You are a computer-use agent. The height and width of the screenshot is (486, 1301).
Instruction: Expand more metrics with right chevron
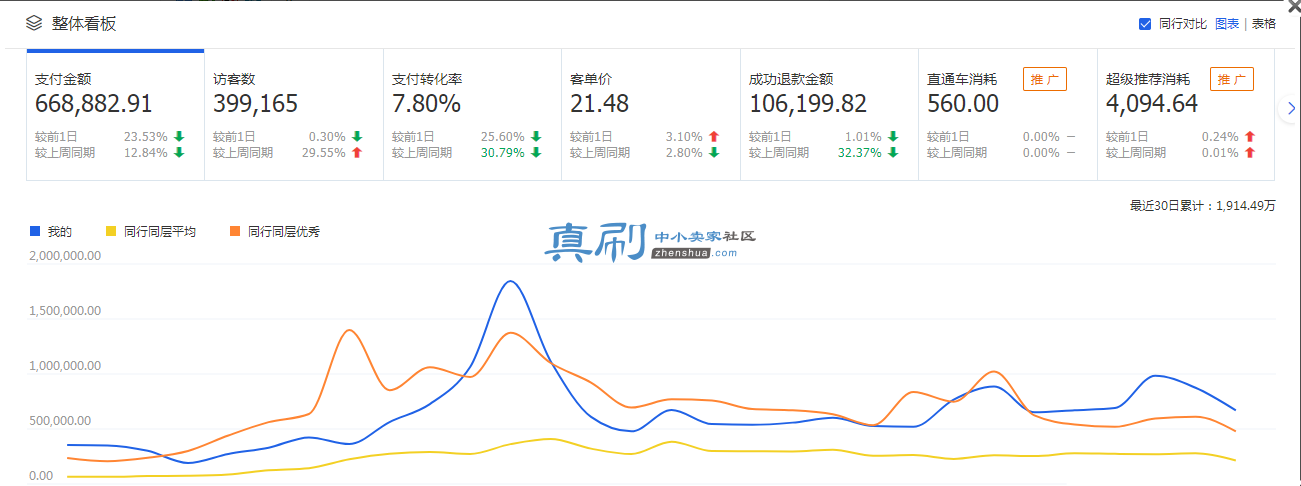pos(1290,108)
